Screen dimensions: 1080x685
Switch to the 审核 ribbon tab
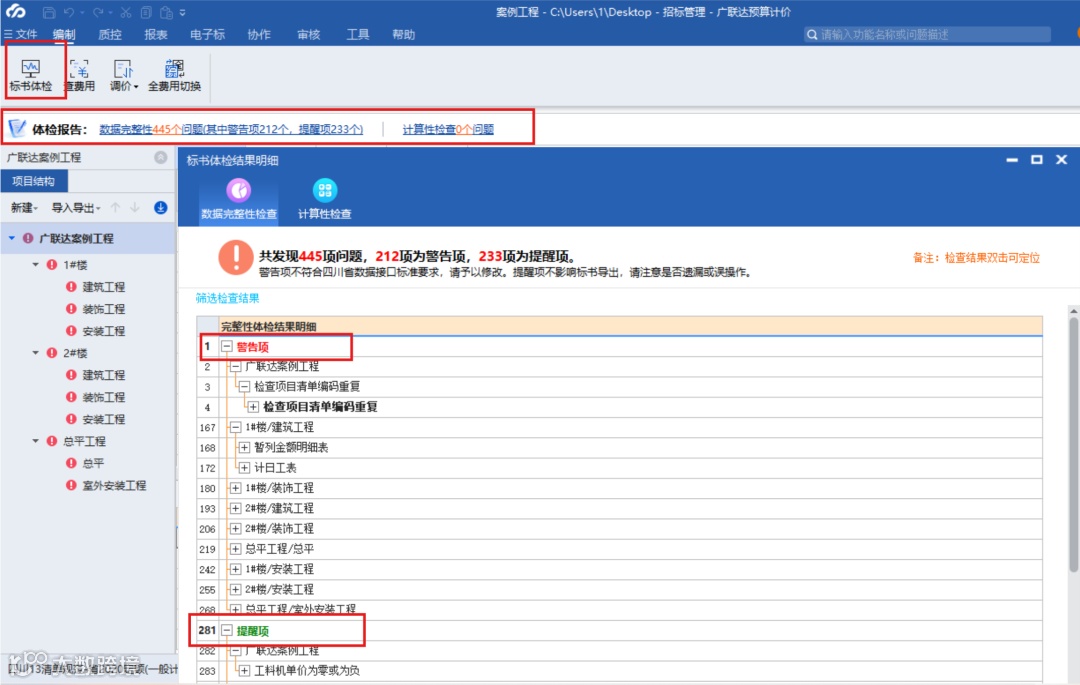(x=309, y=34)
